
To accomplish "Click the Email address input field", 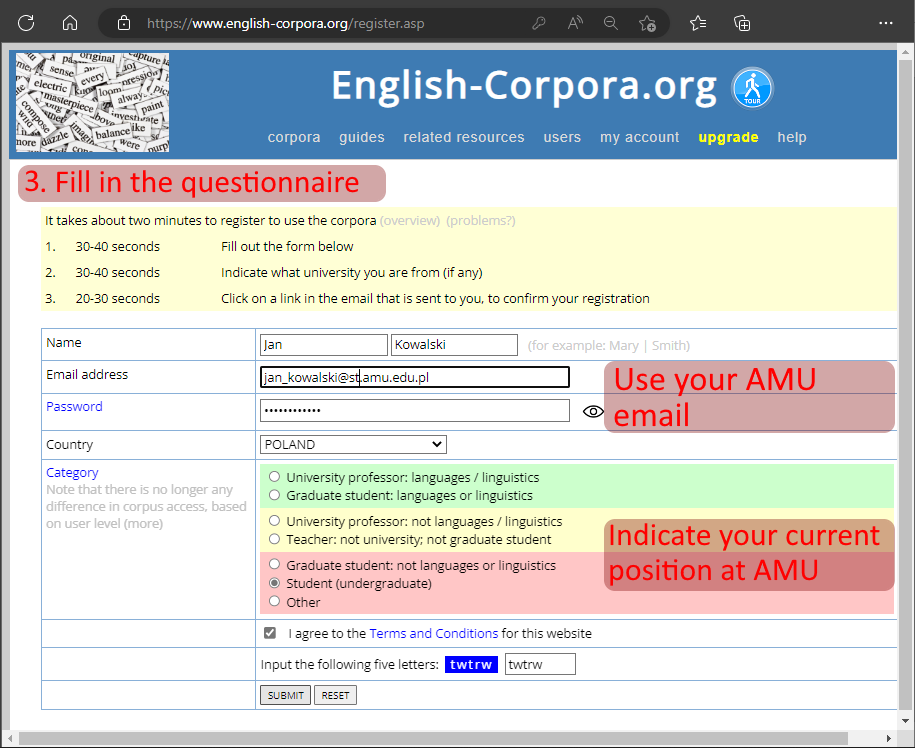I will pyautogui.click(x=414, y=377).
